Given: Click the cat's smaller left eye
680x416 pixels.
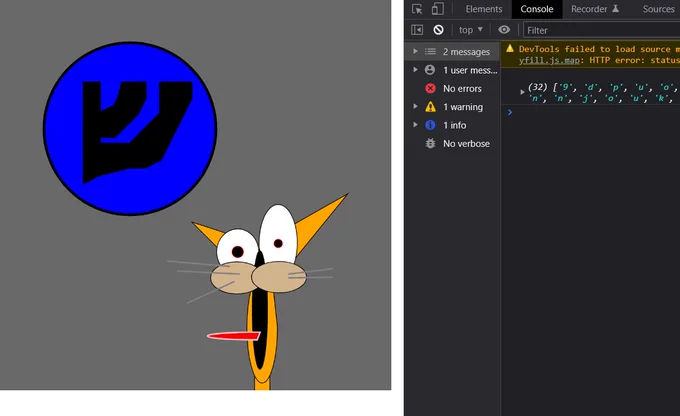Looking at the screenshot, I should (237, 247).
